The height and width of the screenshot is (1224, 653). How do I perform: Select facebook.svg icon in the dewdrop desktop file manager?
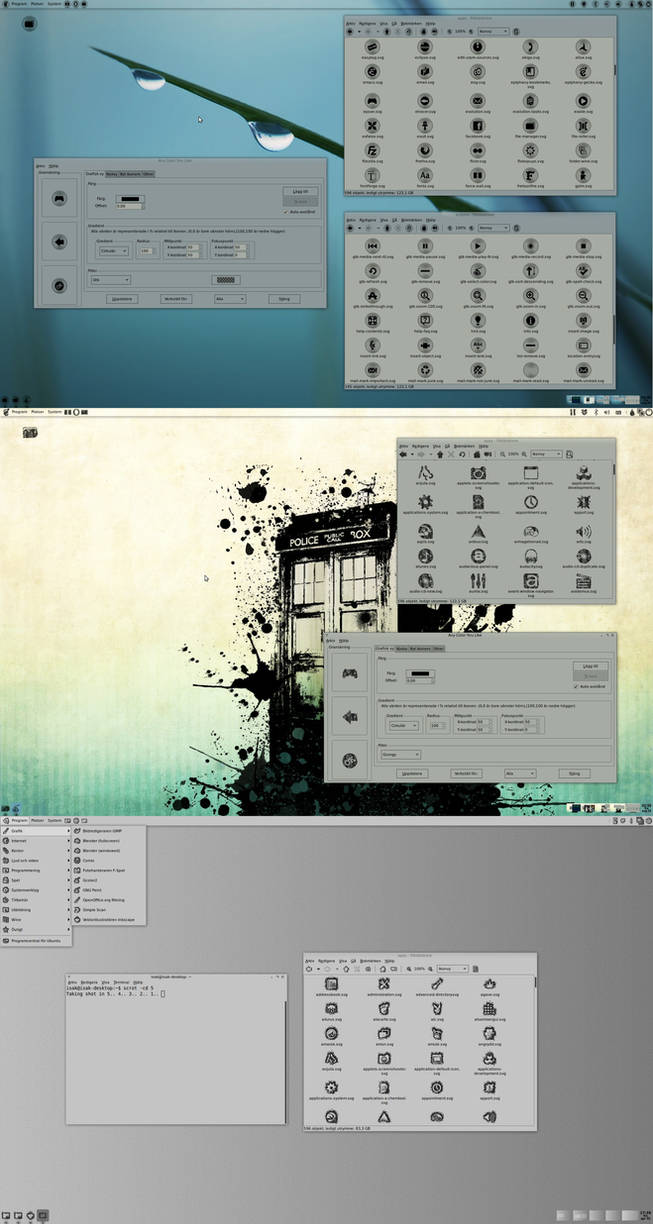477,126
